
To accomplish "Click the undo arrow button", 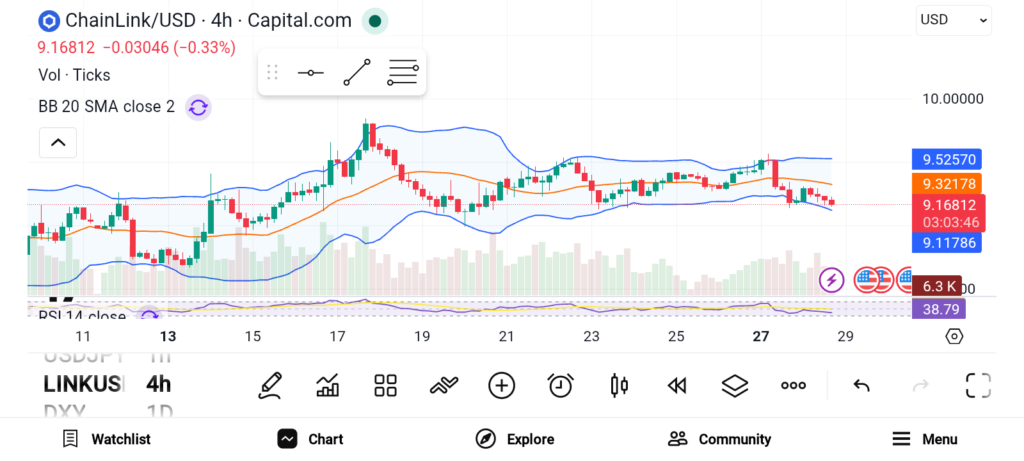I will tap(861, 385).
